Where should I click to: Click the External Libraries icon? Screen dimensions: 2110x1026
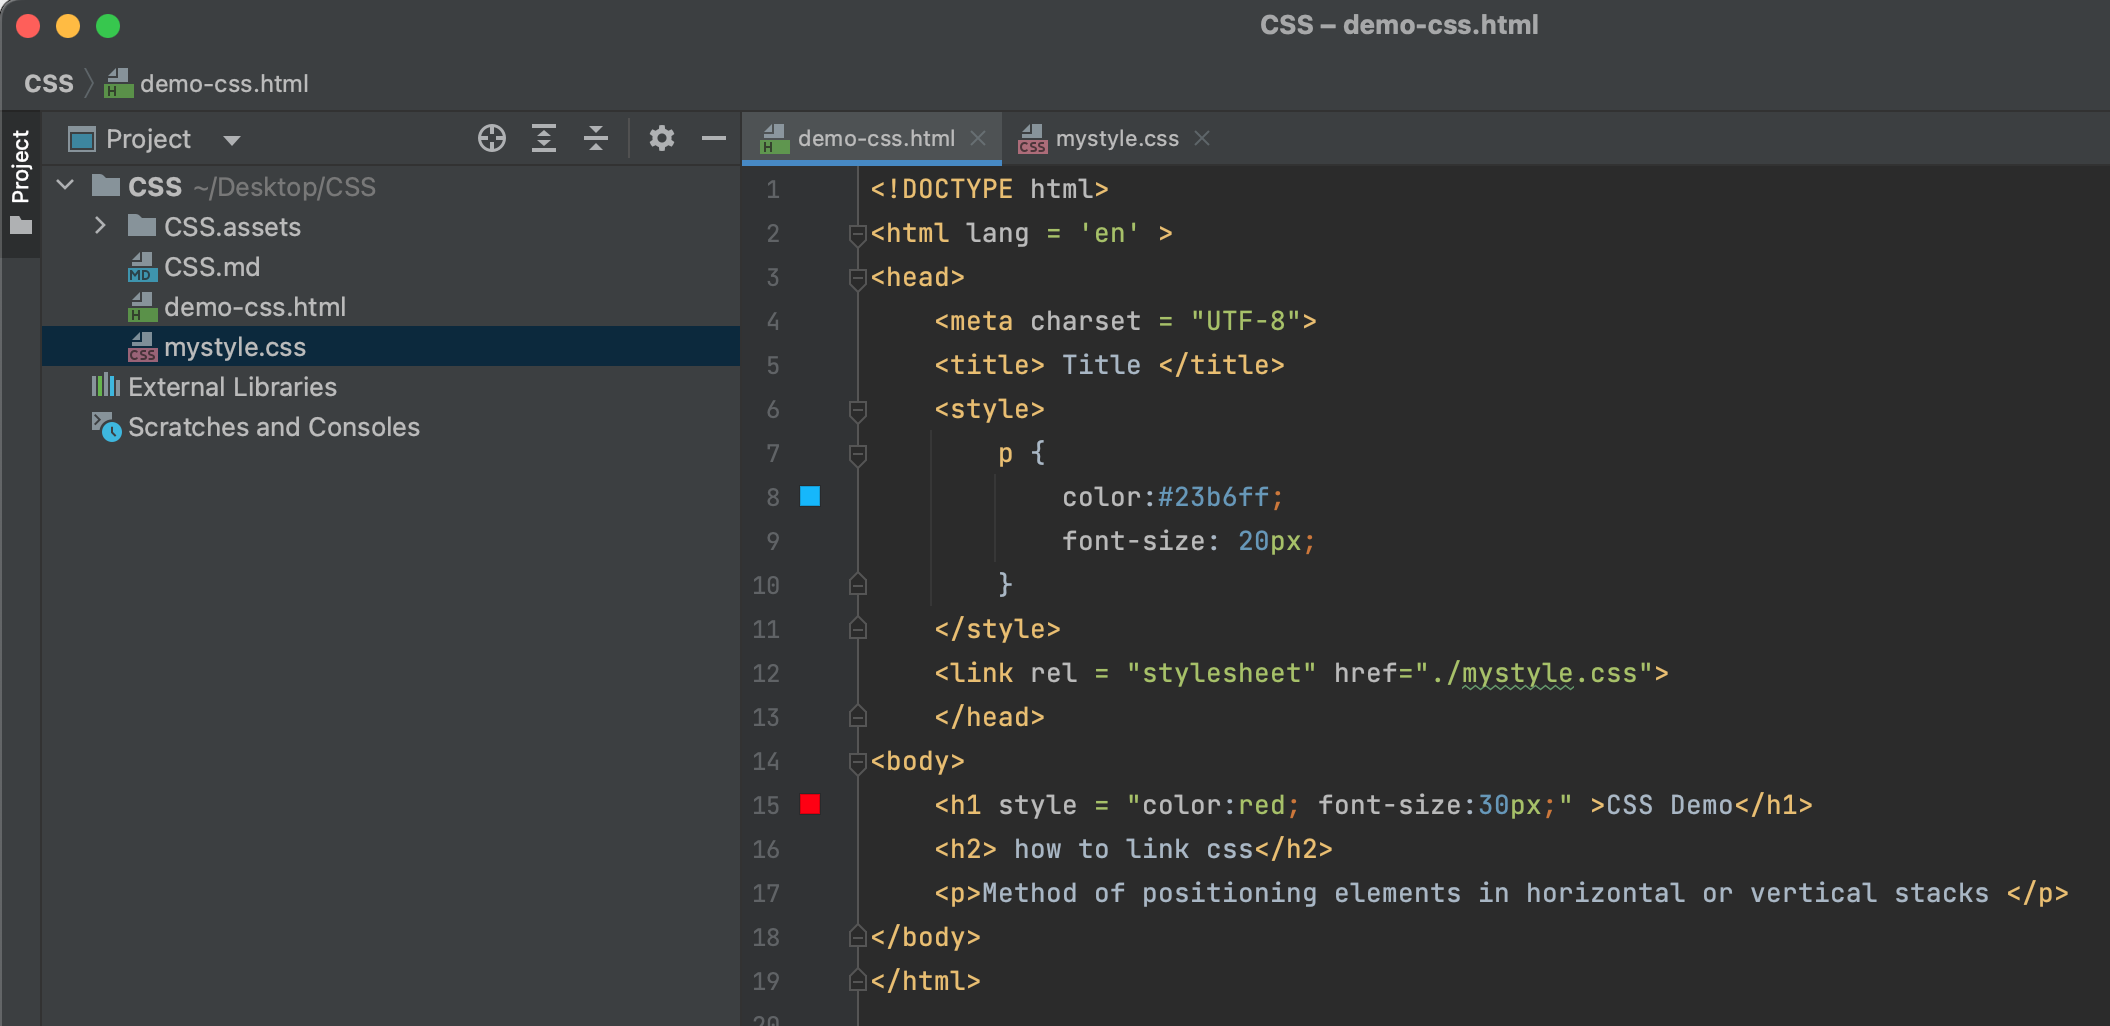click(x=105, y=387)
